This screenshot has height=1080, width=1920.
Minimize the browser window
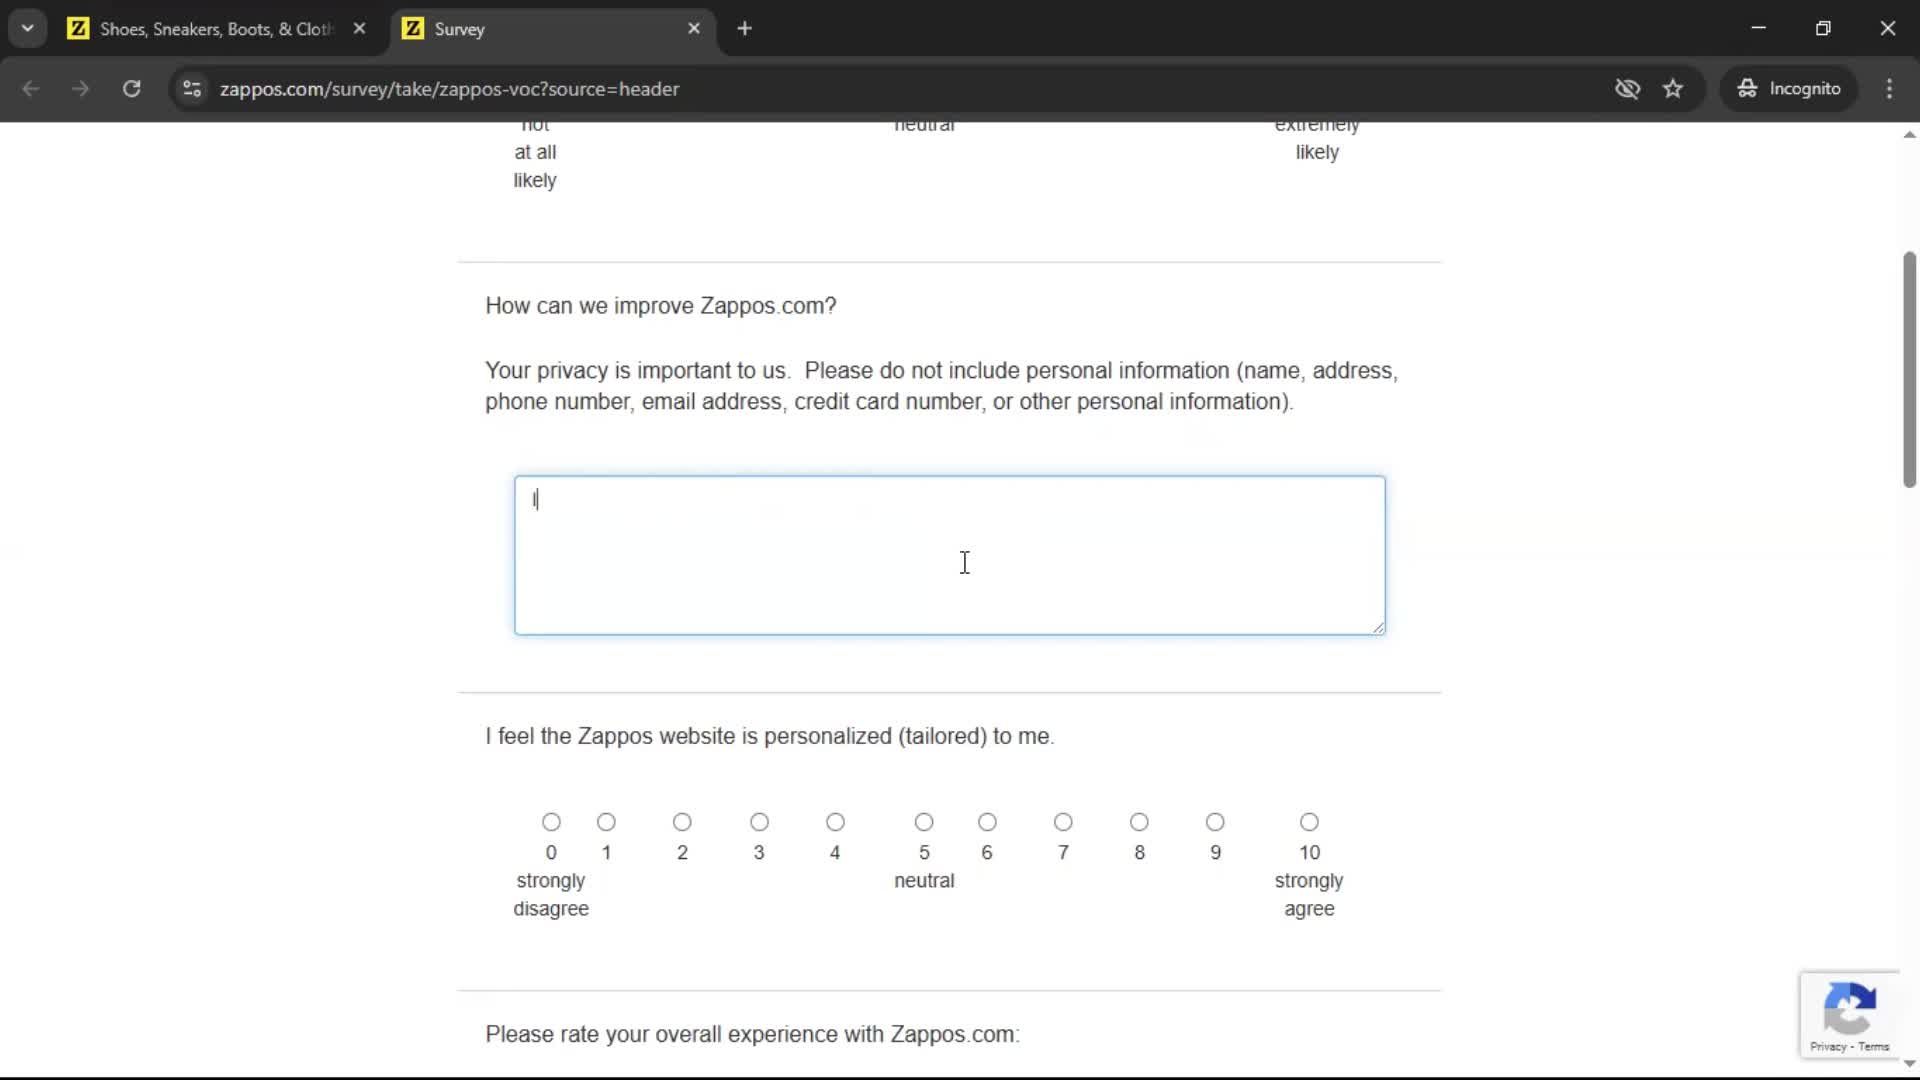coord(1759,29)
